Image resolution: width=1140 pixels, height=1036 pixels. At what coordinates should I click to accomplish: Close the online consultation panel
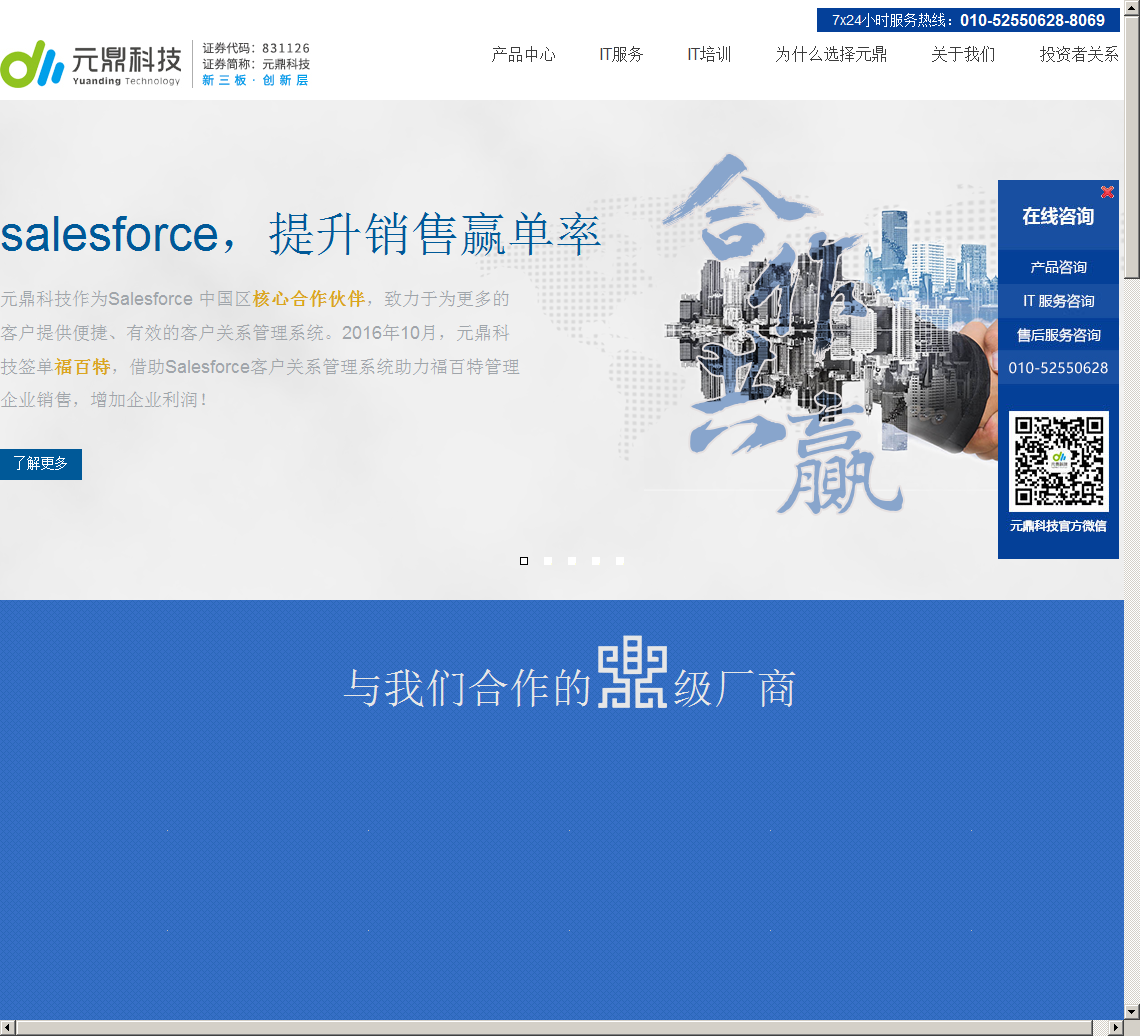point(1107,192)
